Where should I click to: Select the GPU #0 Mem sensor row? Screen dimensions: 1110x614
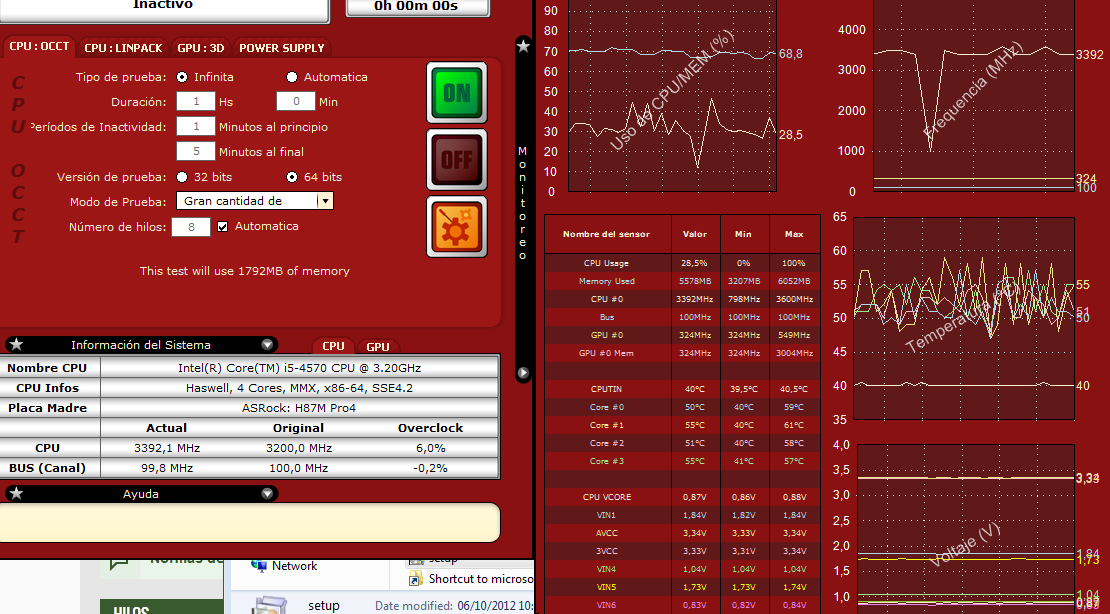pos(682,353)
